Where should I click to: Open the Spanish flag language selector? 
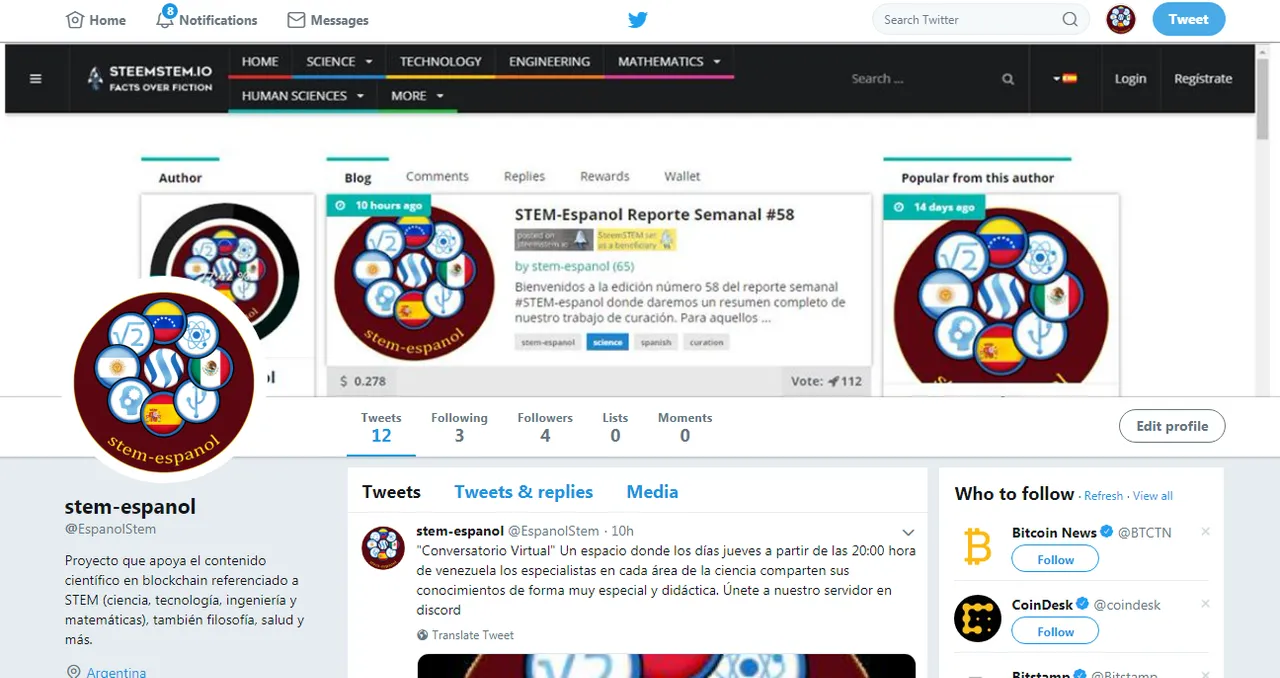1065,78
